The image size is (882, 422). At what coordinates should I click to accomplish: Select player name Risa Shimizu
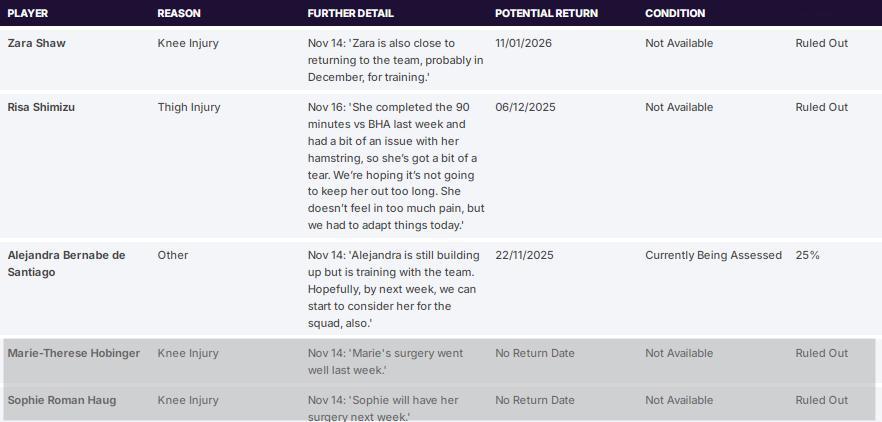(x=41, y=107)
